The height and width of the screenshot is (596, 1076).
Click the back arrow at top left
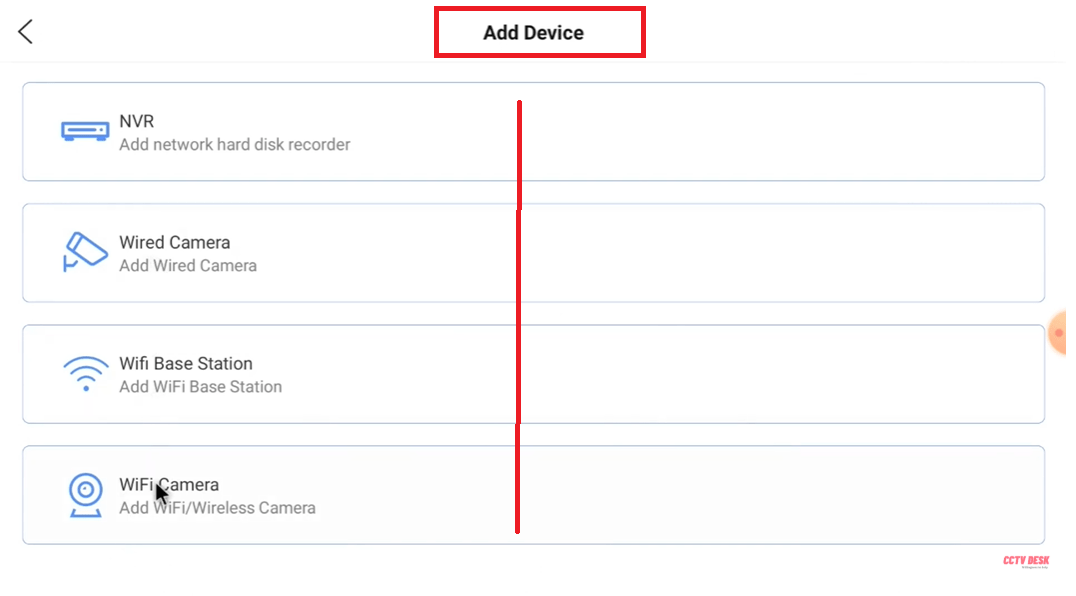[x=23, y=31]
